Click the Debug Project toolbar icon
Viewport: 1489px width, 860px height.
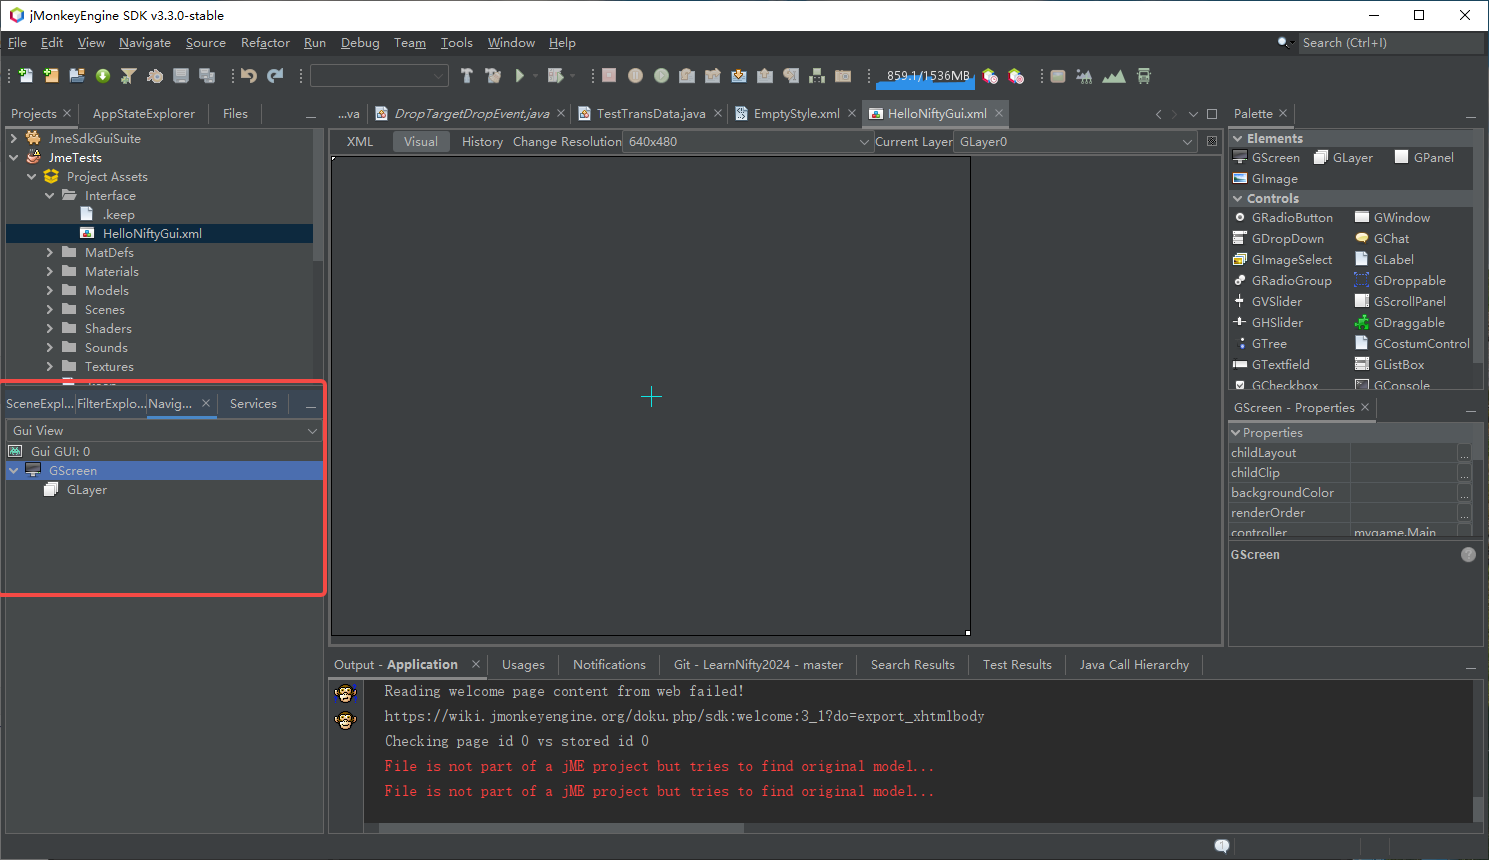555,76
